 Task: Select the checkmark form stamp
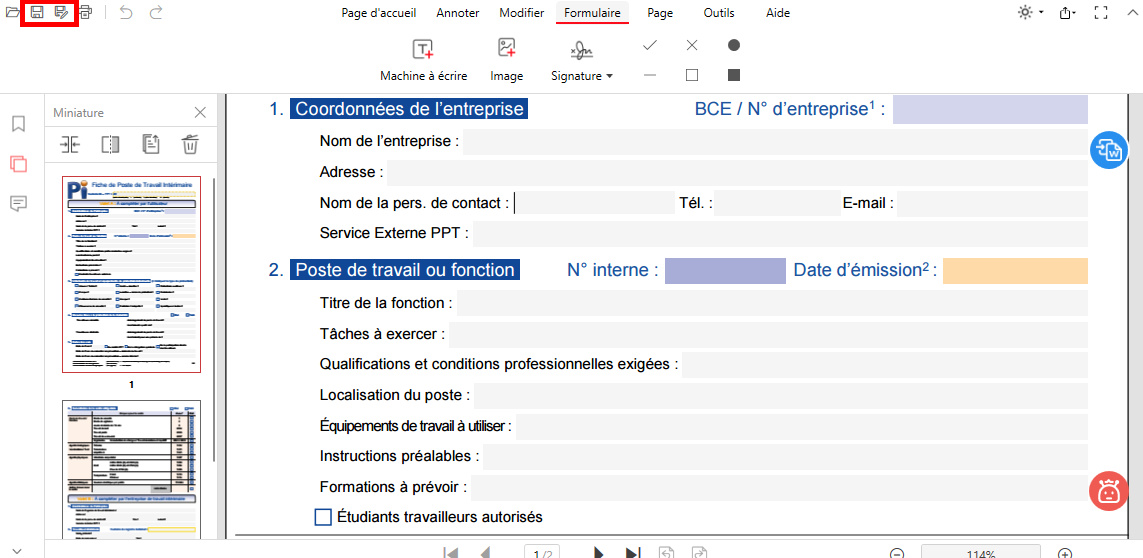tap(649, 45)
